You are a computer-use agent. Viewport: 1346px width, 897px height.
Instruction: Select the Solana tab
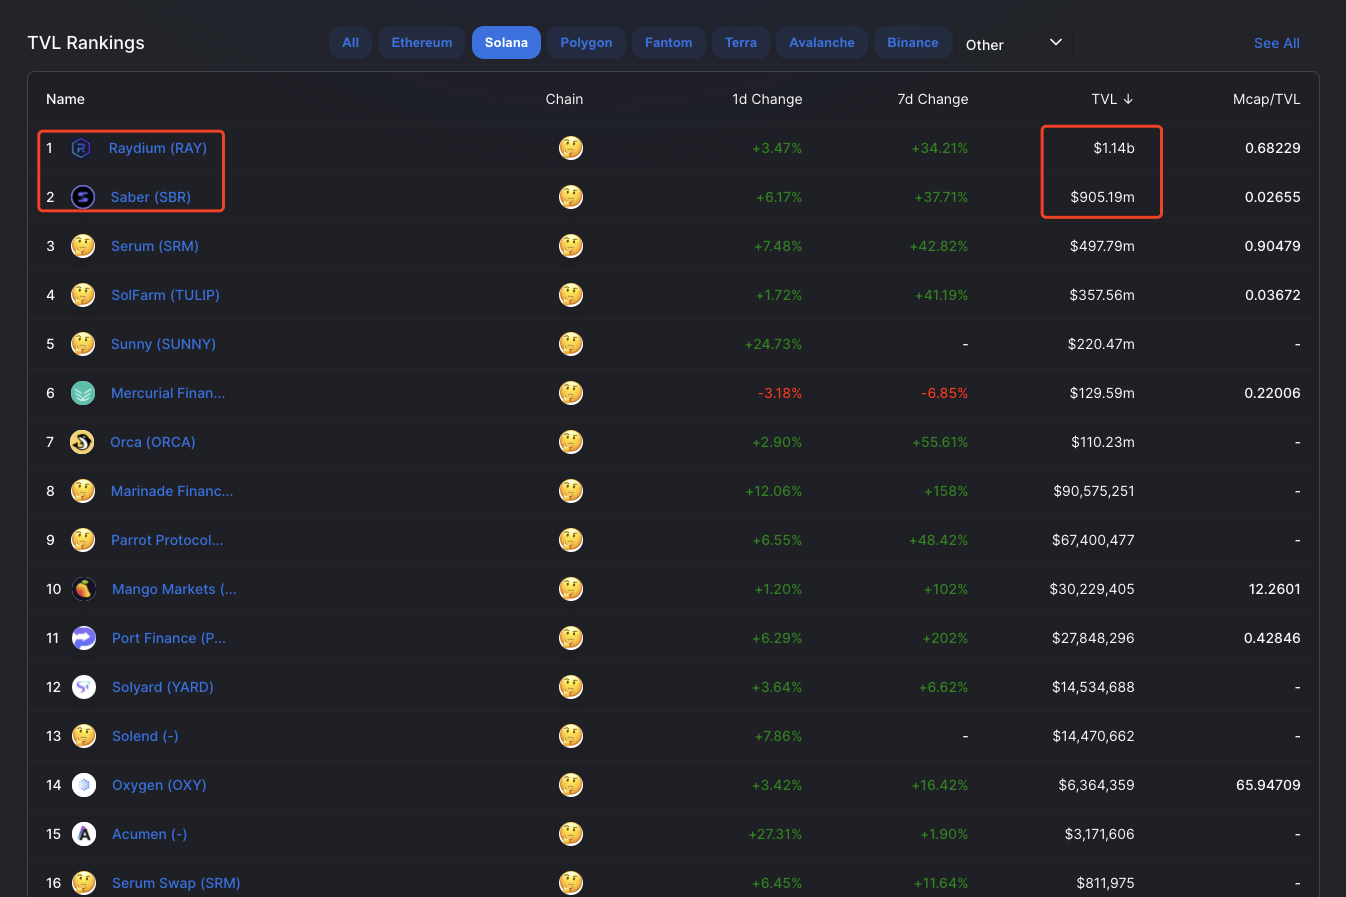[x=506, y=43]
